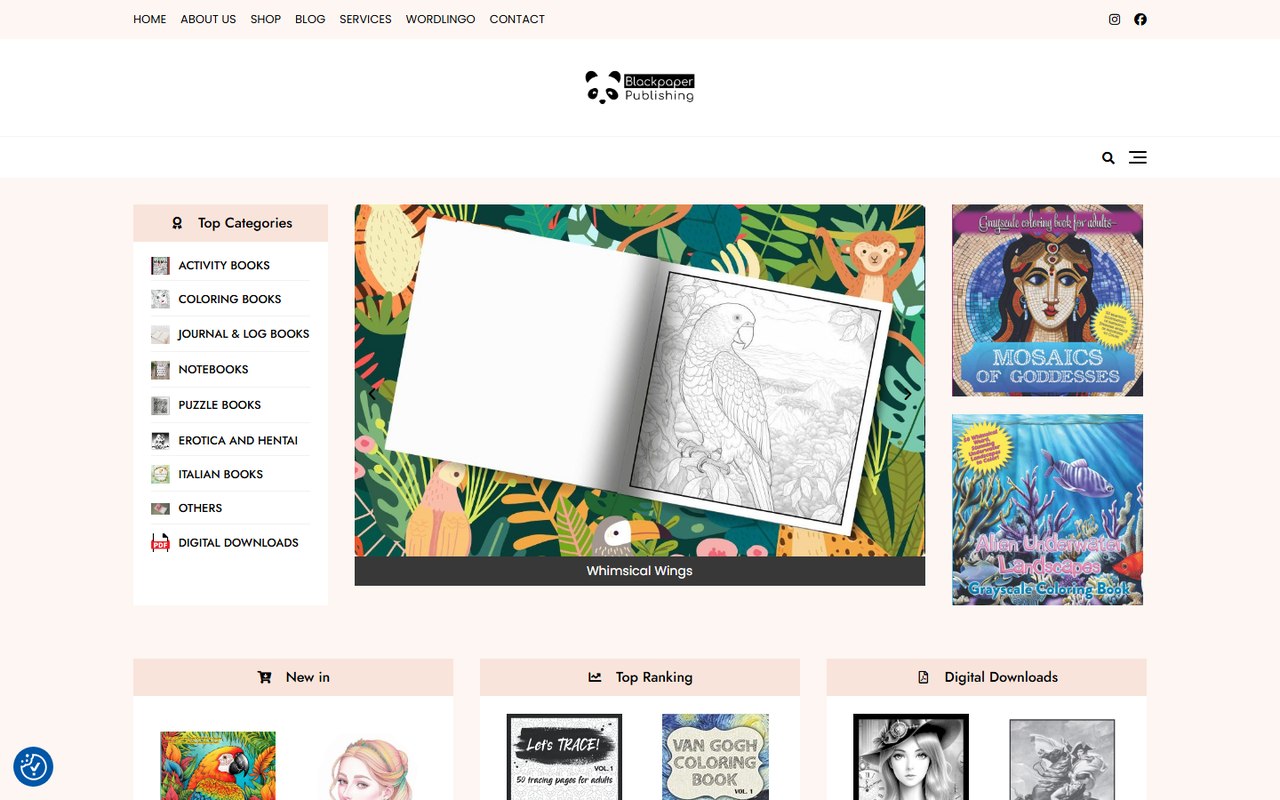Open the cookie consent settings badge
Screen dimensions: 1280x800
pyautogui.click(x=33, y=767)
